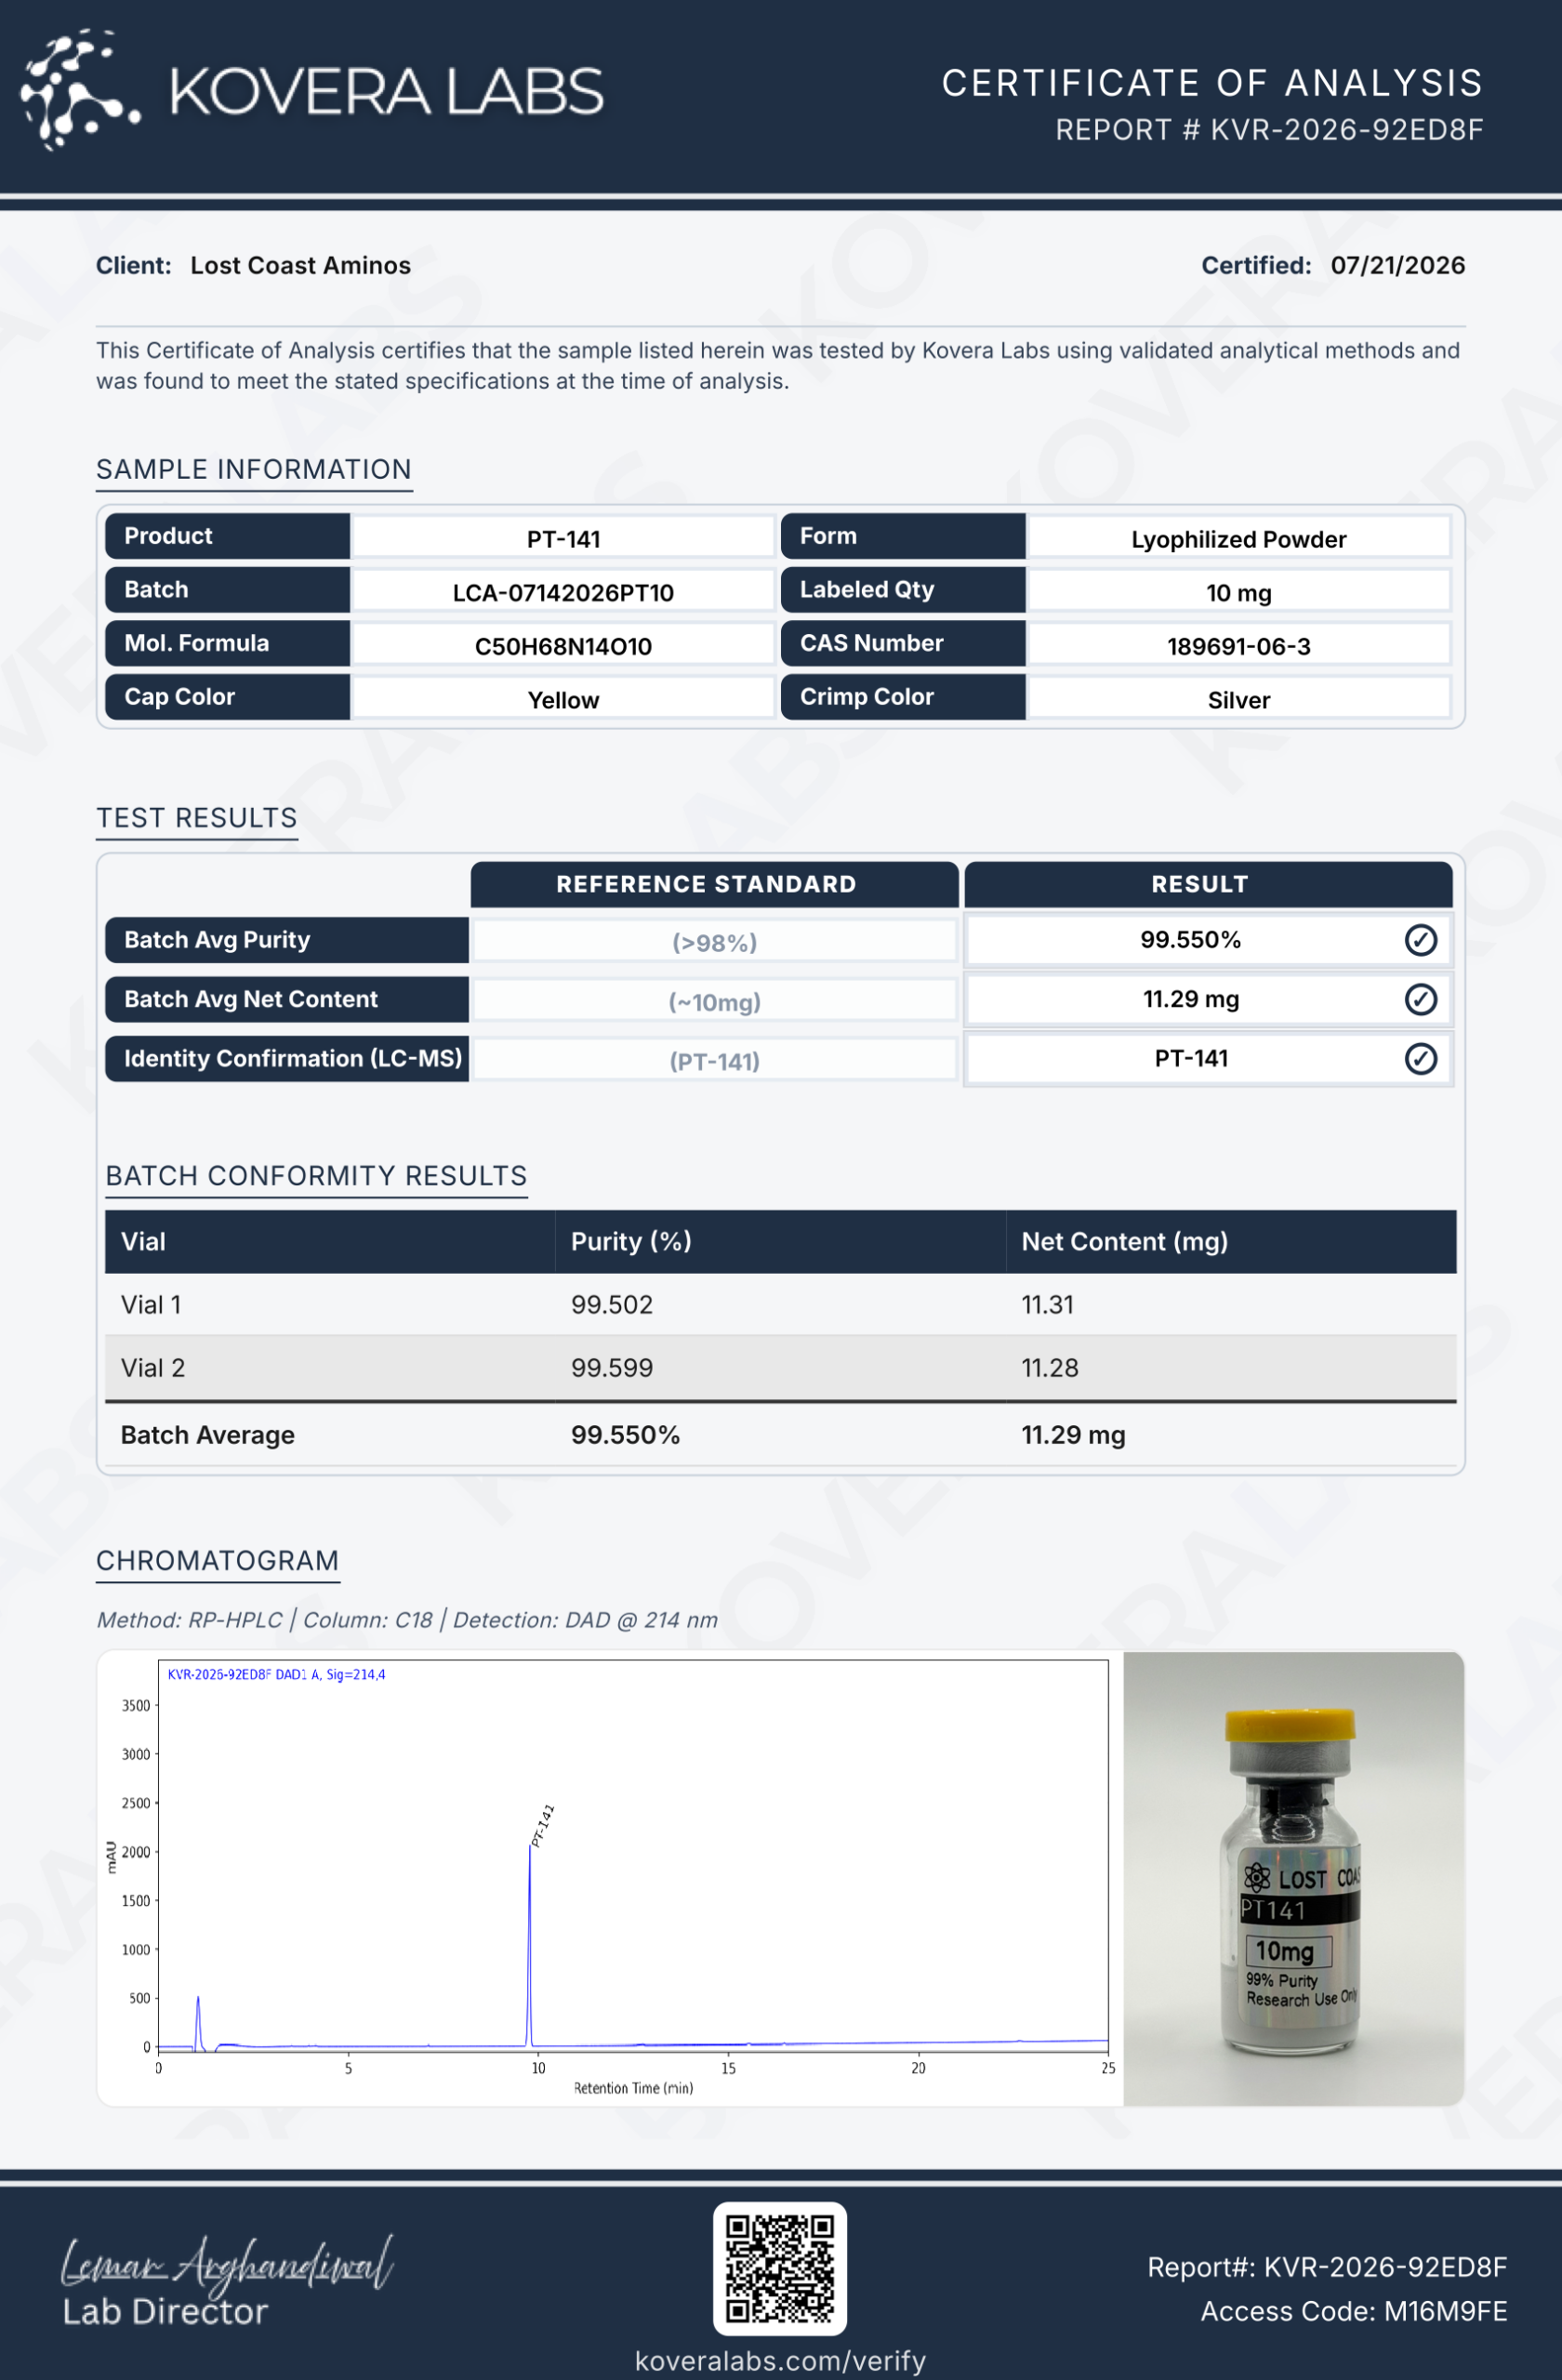Click the certified date 07/21/2026
The height and width of the screenshot is (2380, 1562).
[x=1397, y=265]
